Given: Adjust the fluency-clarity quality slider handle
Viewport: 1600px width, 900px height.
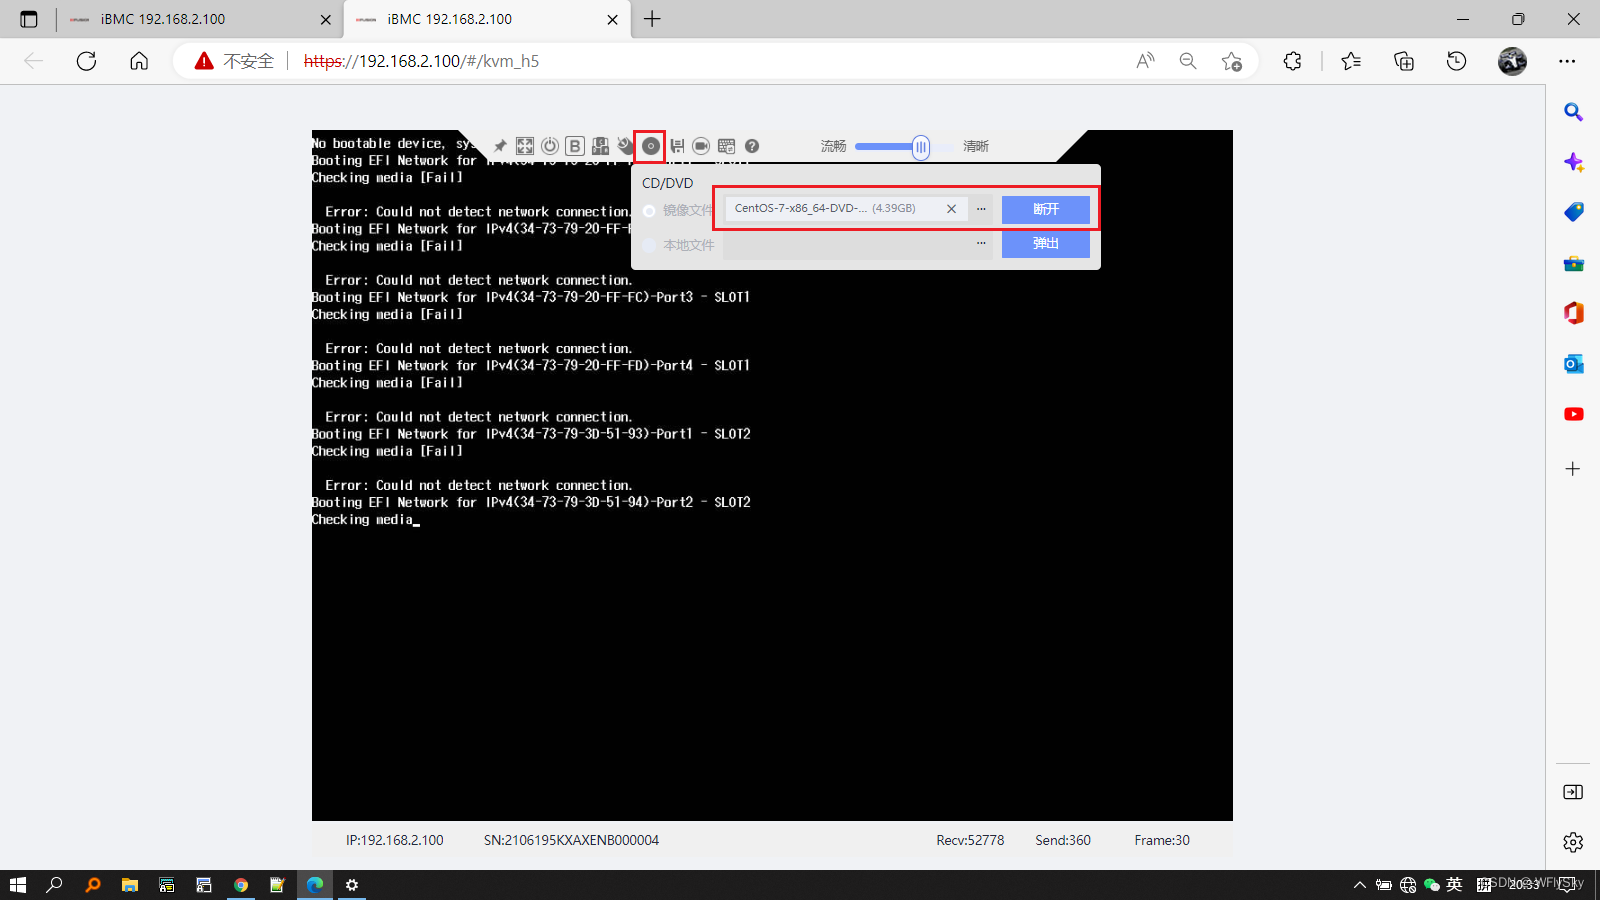Looking at the screenshot, I should (x=921, y=147).
